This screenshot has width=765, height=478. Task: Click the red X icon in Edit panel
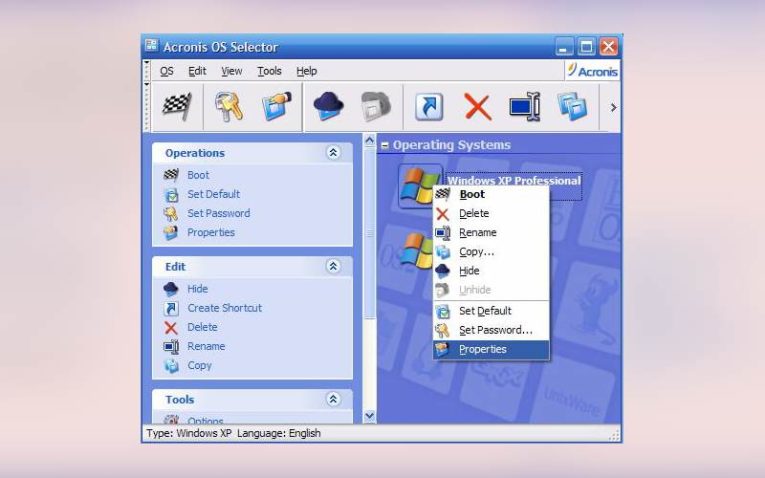pyautogui.click(x=171, y=327)
